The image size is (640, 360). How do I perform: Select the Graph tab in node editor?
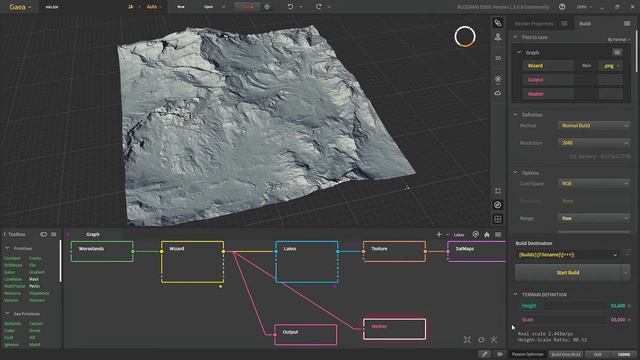pyautogui.click(x=93, y=234)
